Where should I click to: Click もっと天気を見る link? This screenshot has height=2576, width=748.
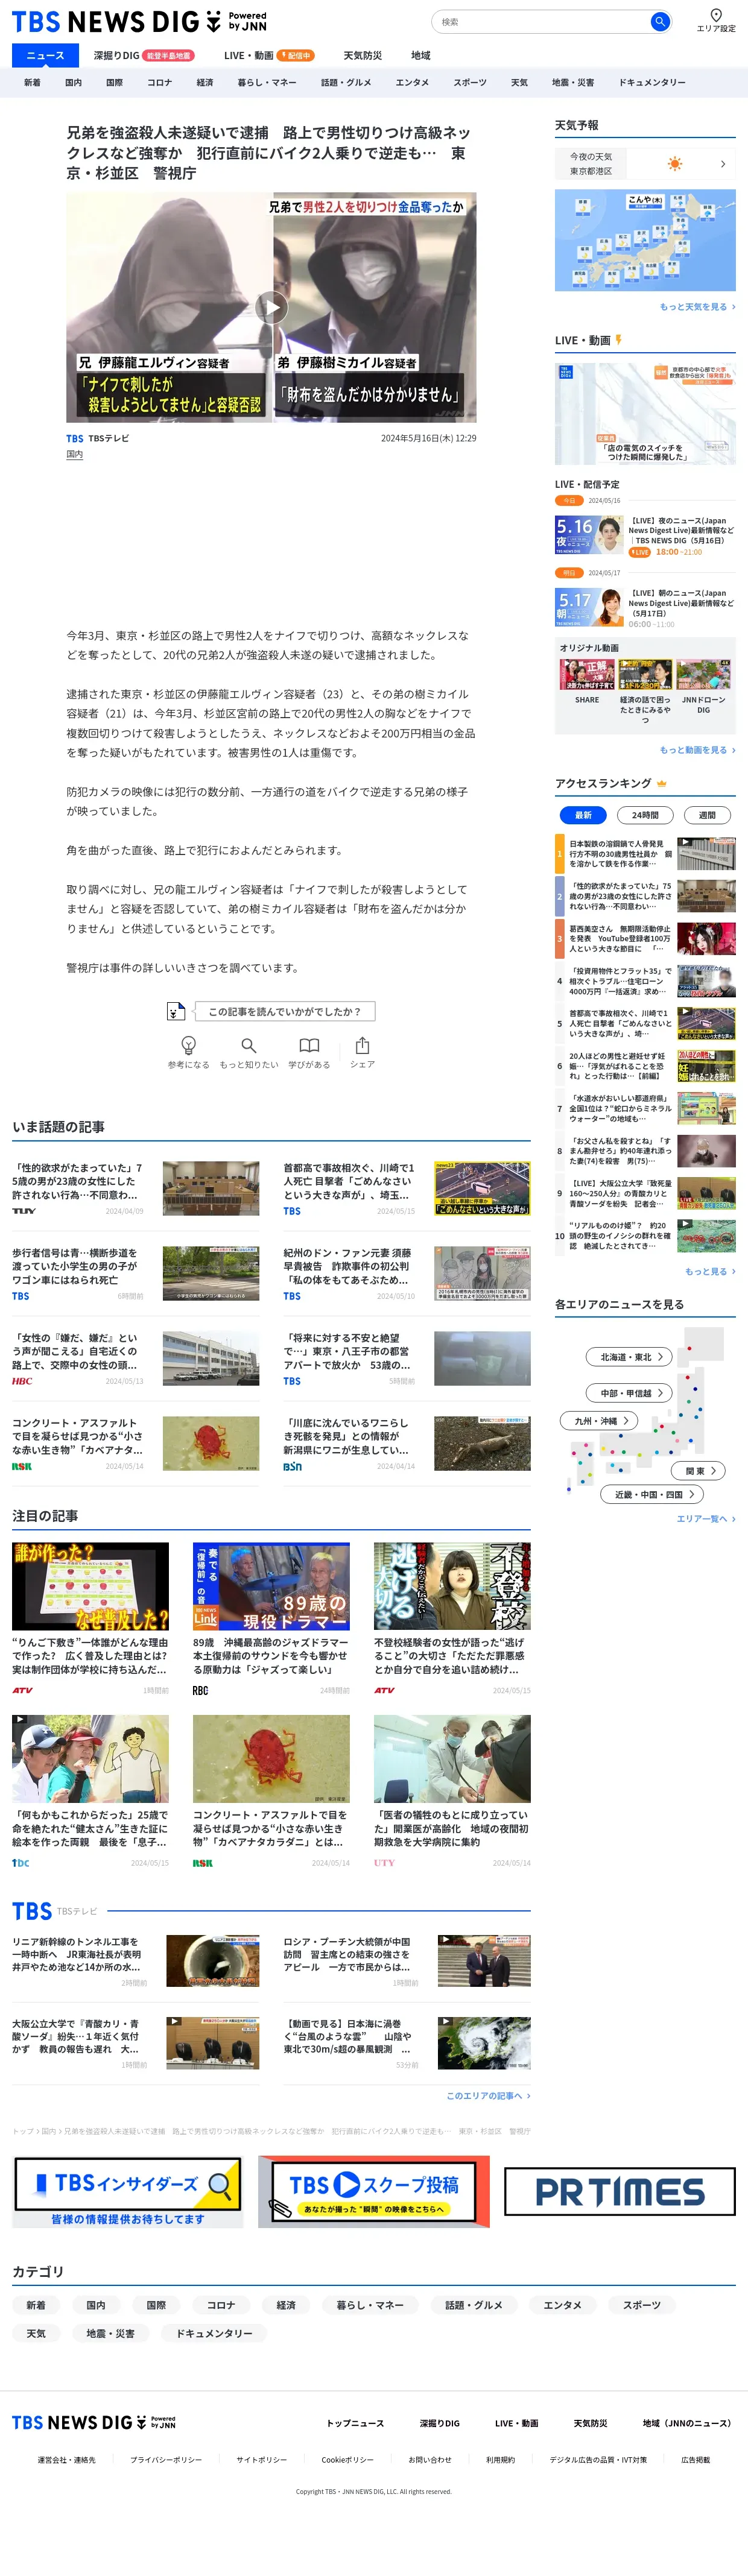coord(697,307)
